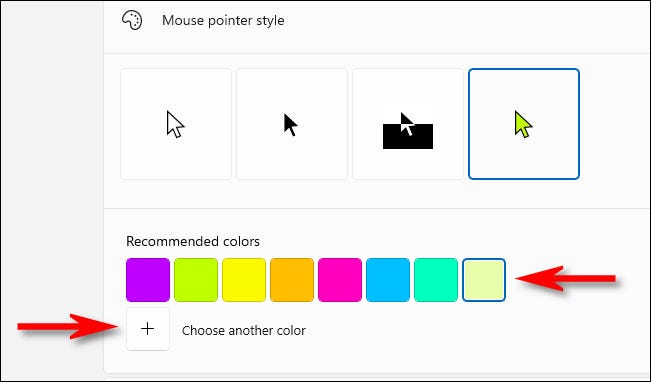Pick the purple recommended color
Screen dimensions: 651x382
148,280
